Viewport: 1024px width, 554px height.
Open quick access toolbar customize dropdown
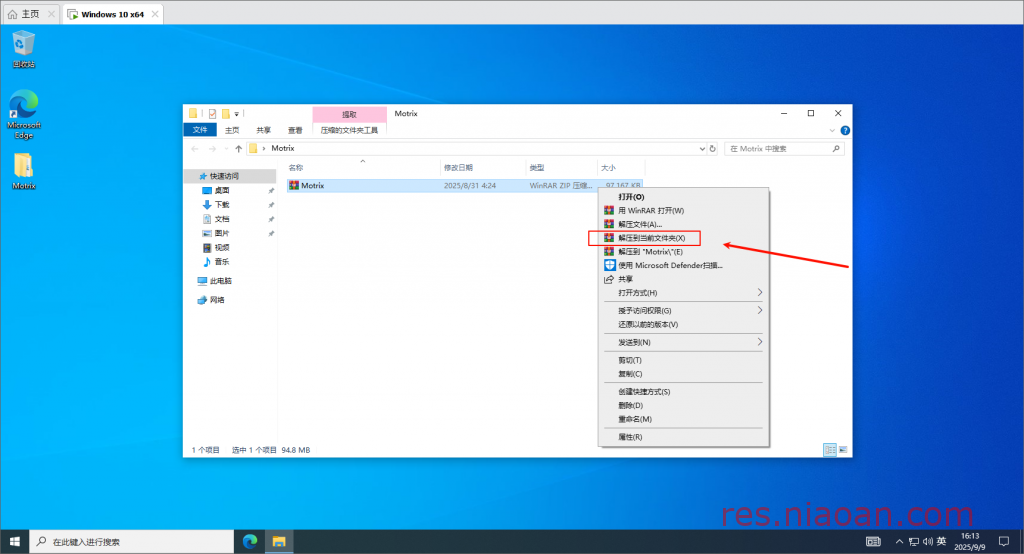236,114
